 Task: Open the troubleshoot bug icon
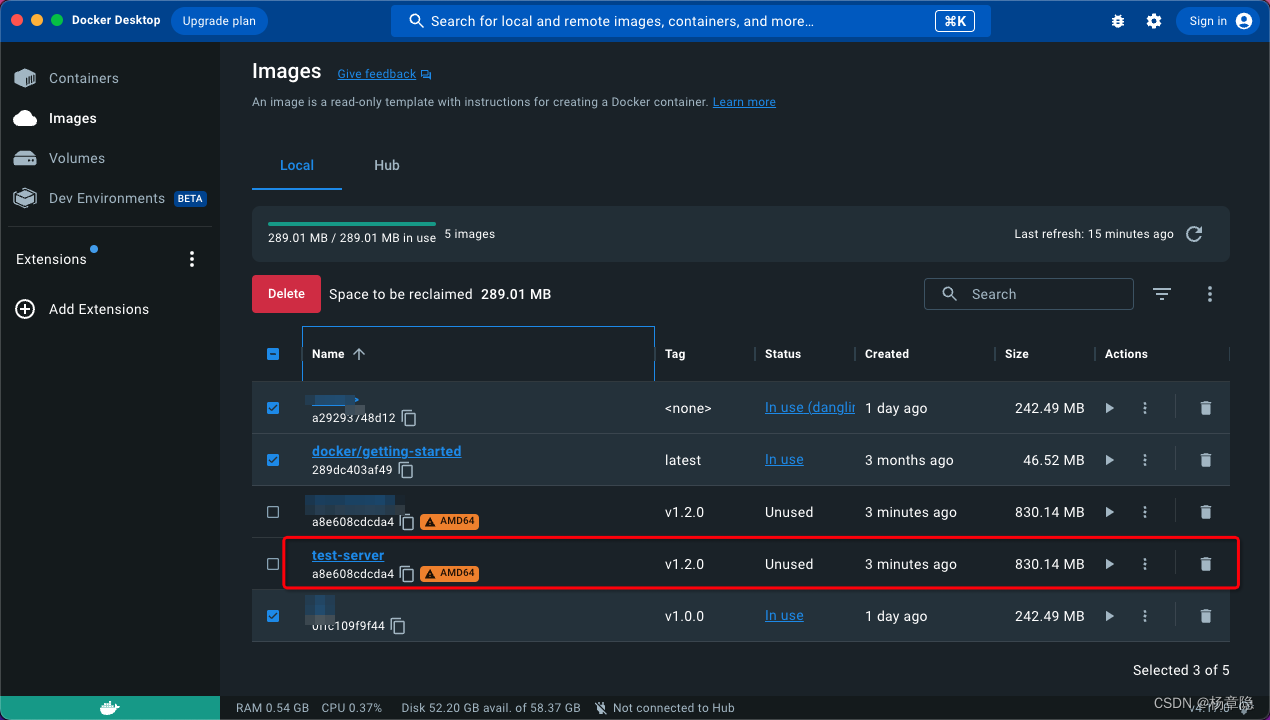1118,21
